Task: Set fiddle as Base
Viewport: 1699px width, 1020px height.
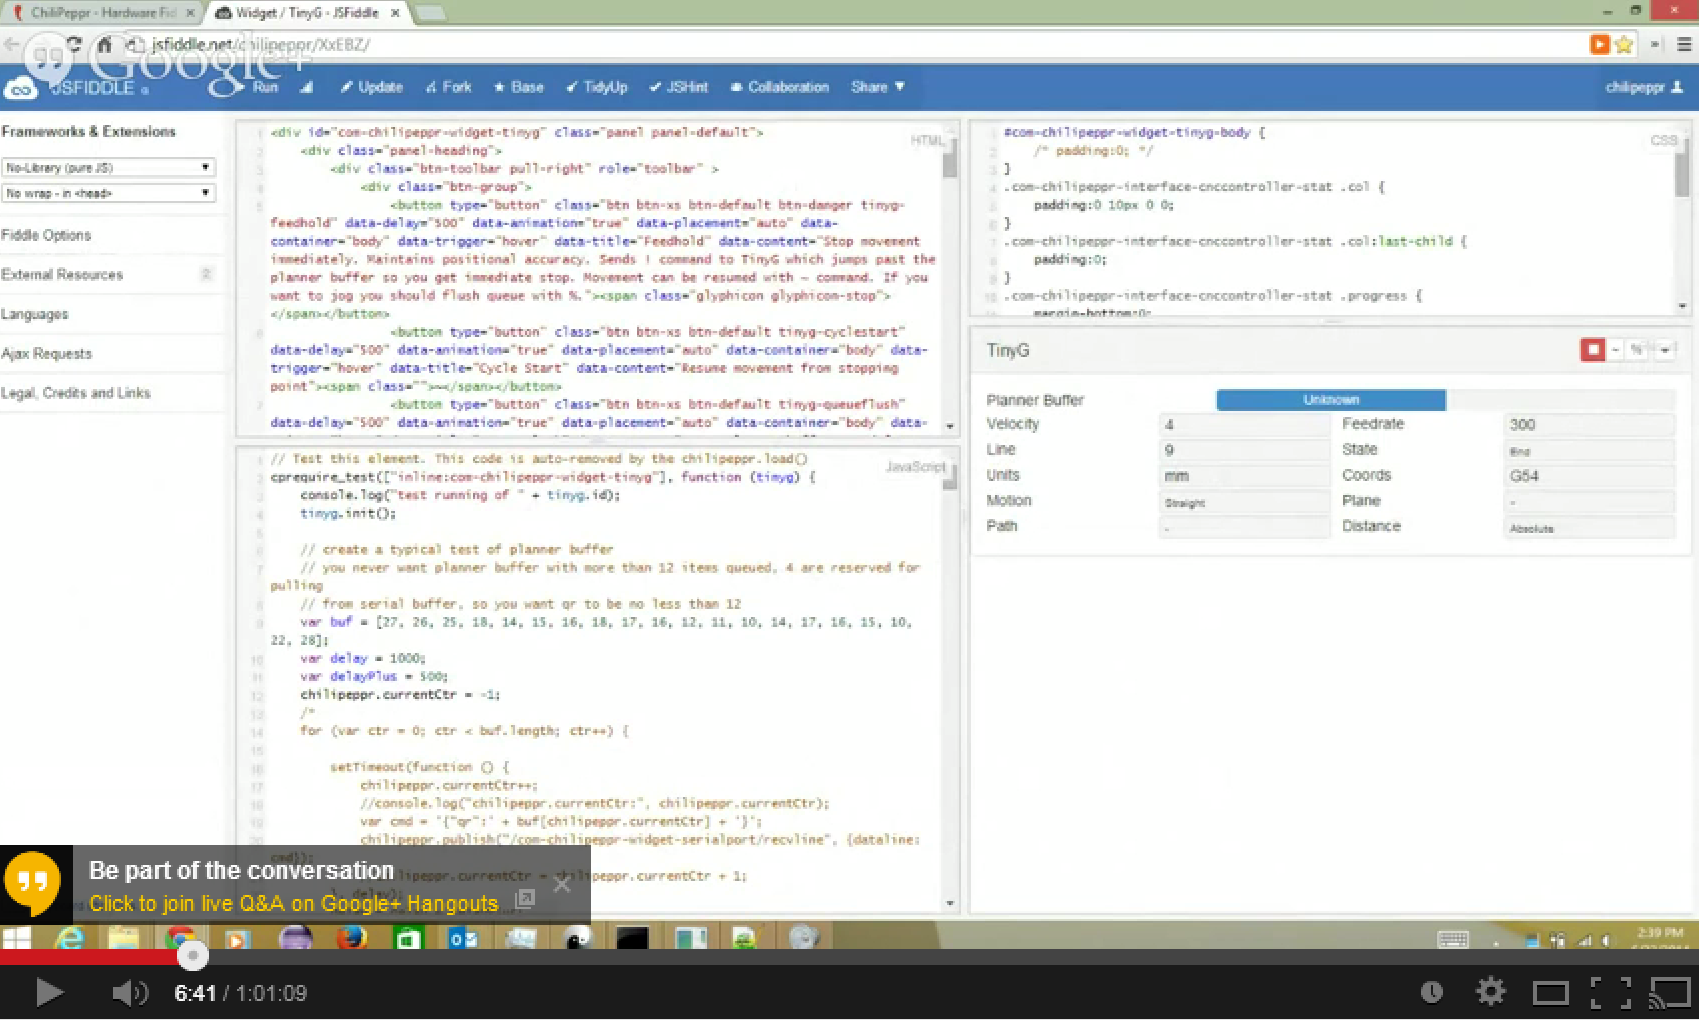Action: (519, 87)
